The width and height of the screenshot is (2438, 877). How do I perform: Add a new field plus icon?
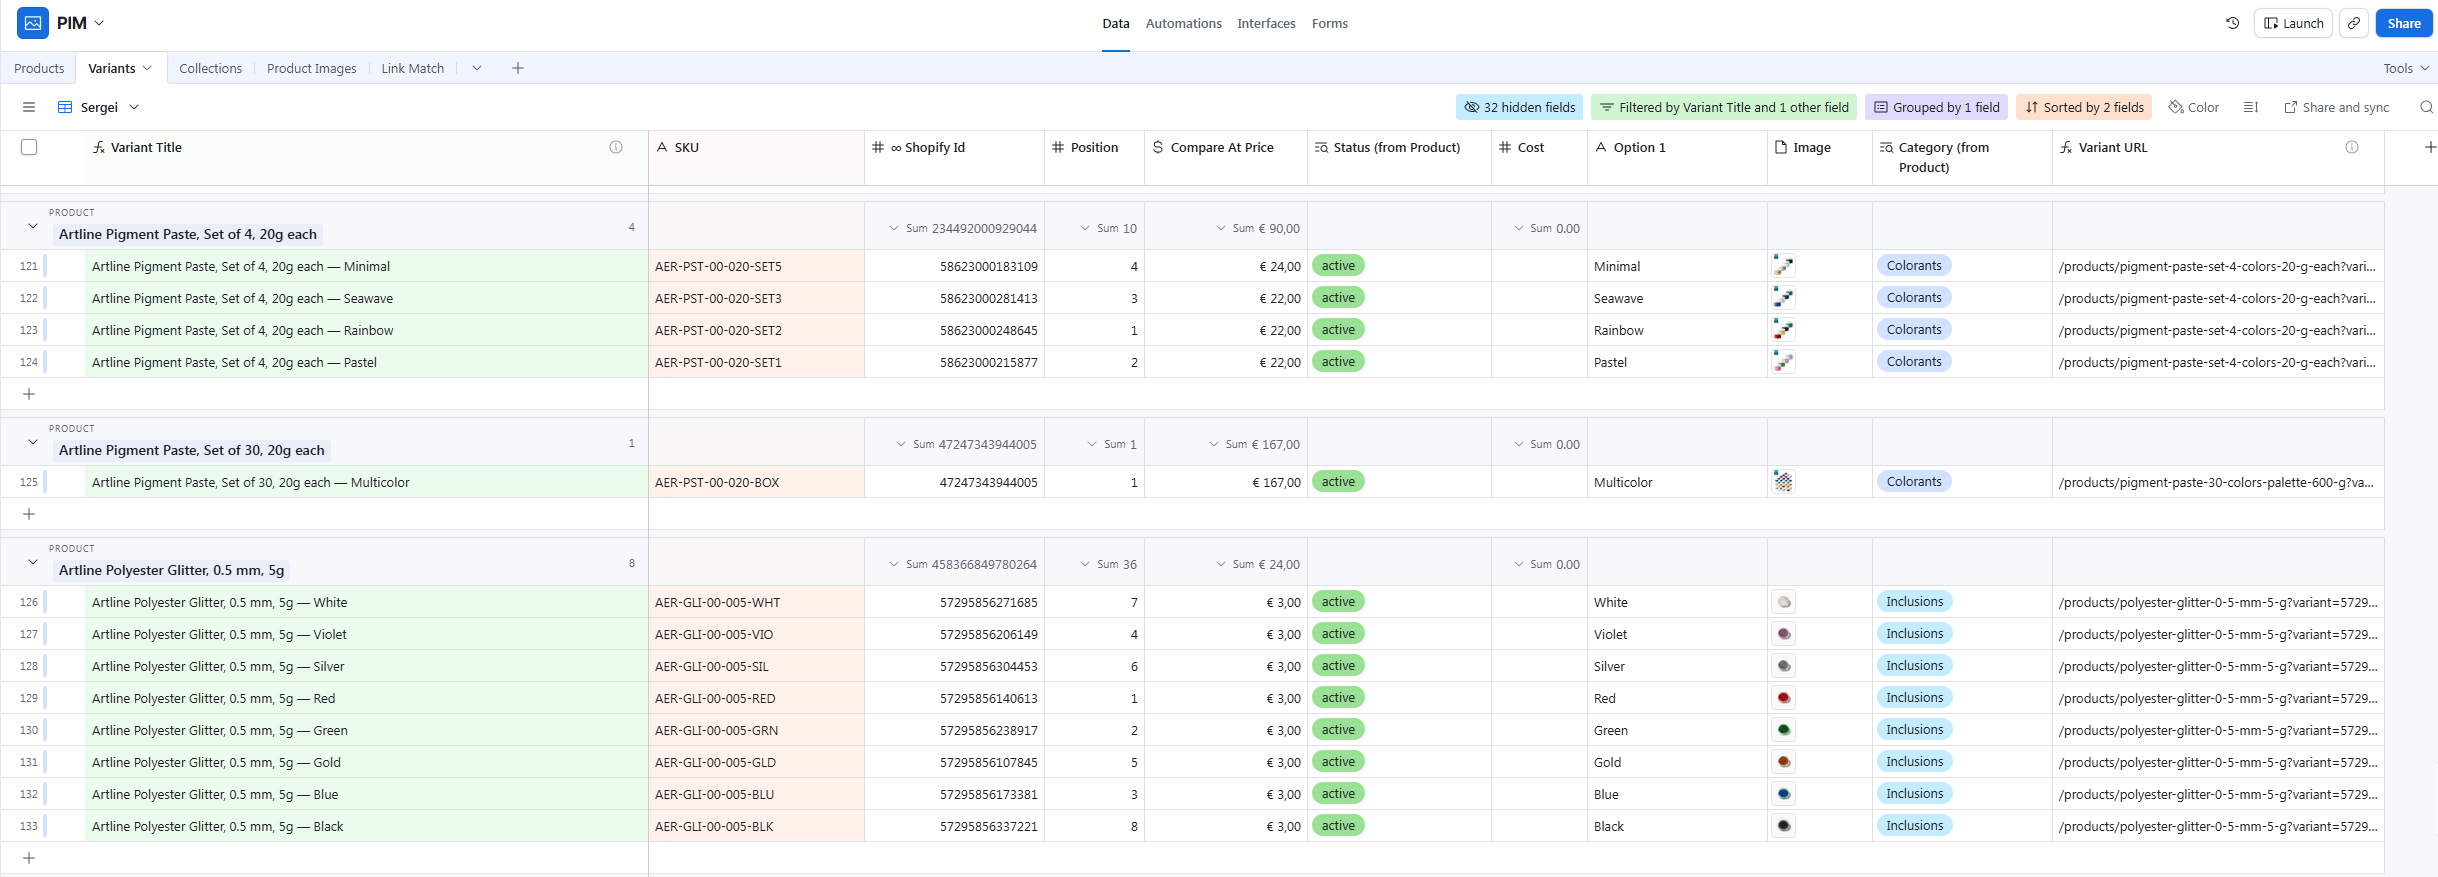(x=2430, y=147)
